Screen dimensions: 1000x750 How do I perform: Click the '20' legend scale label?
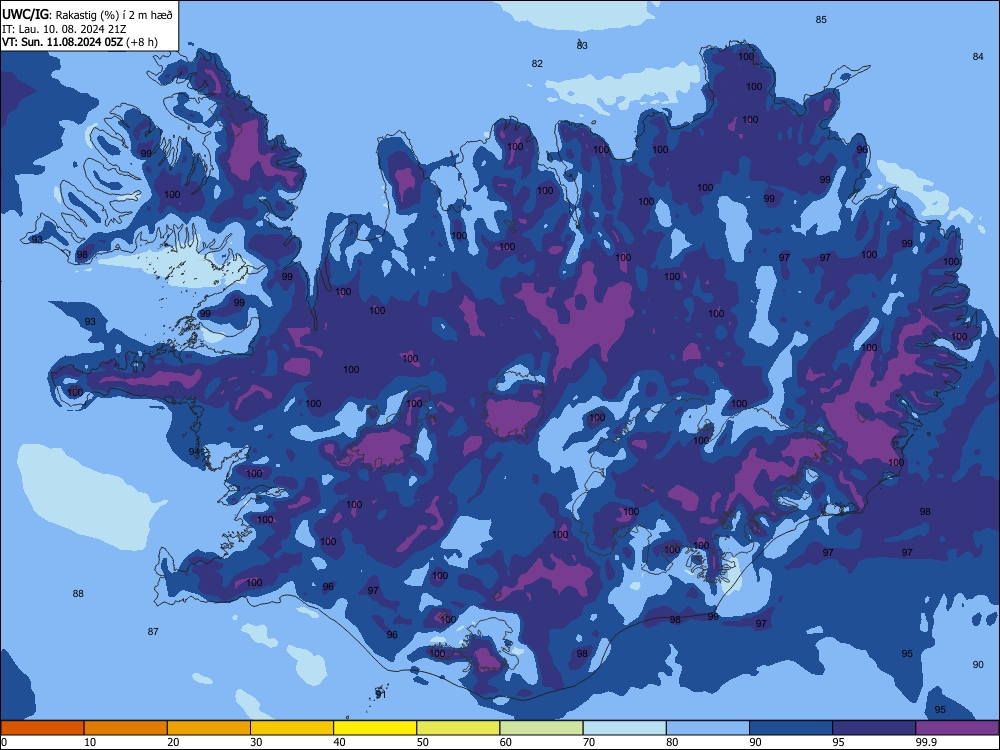click(x=173, y=742)
